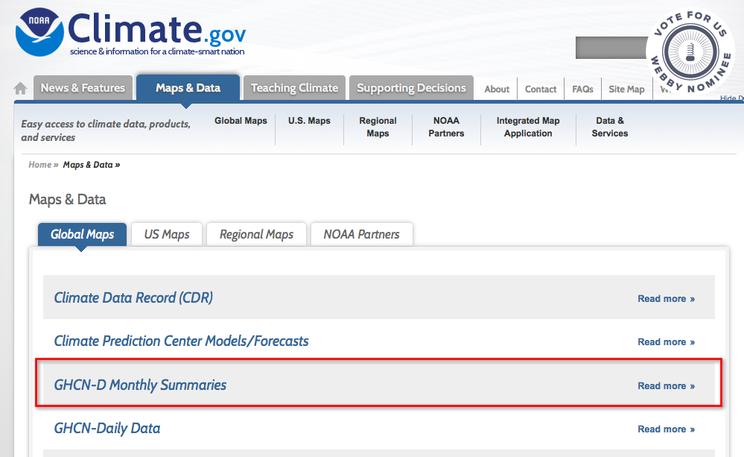Select the NOAA Partners tab
The image size is (744, 457).
pos(361,235)
